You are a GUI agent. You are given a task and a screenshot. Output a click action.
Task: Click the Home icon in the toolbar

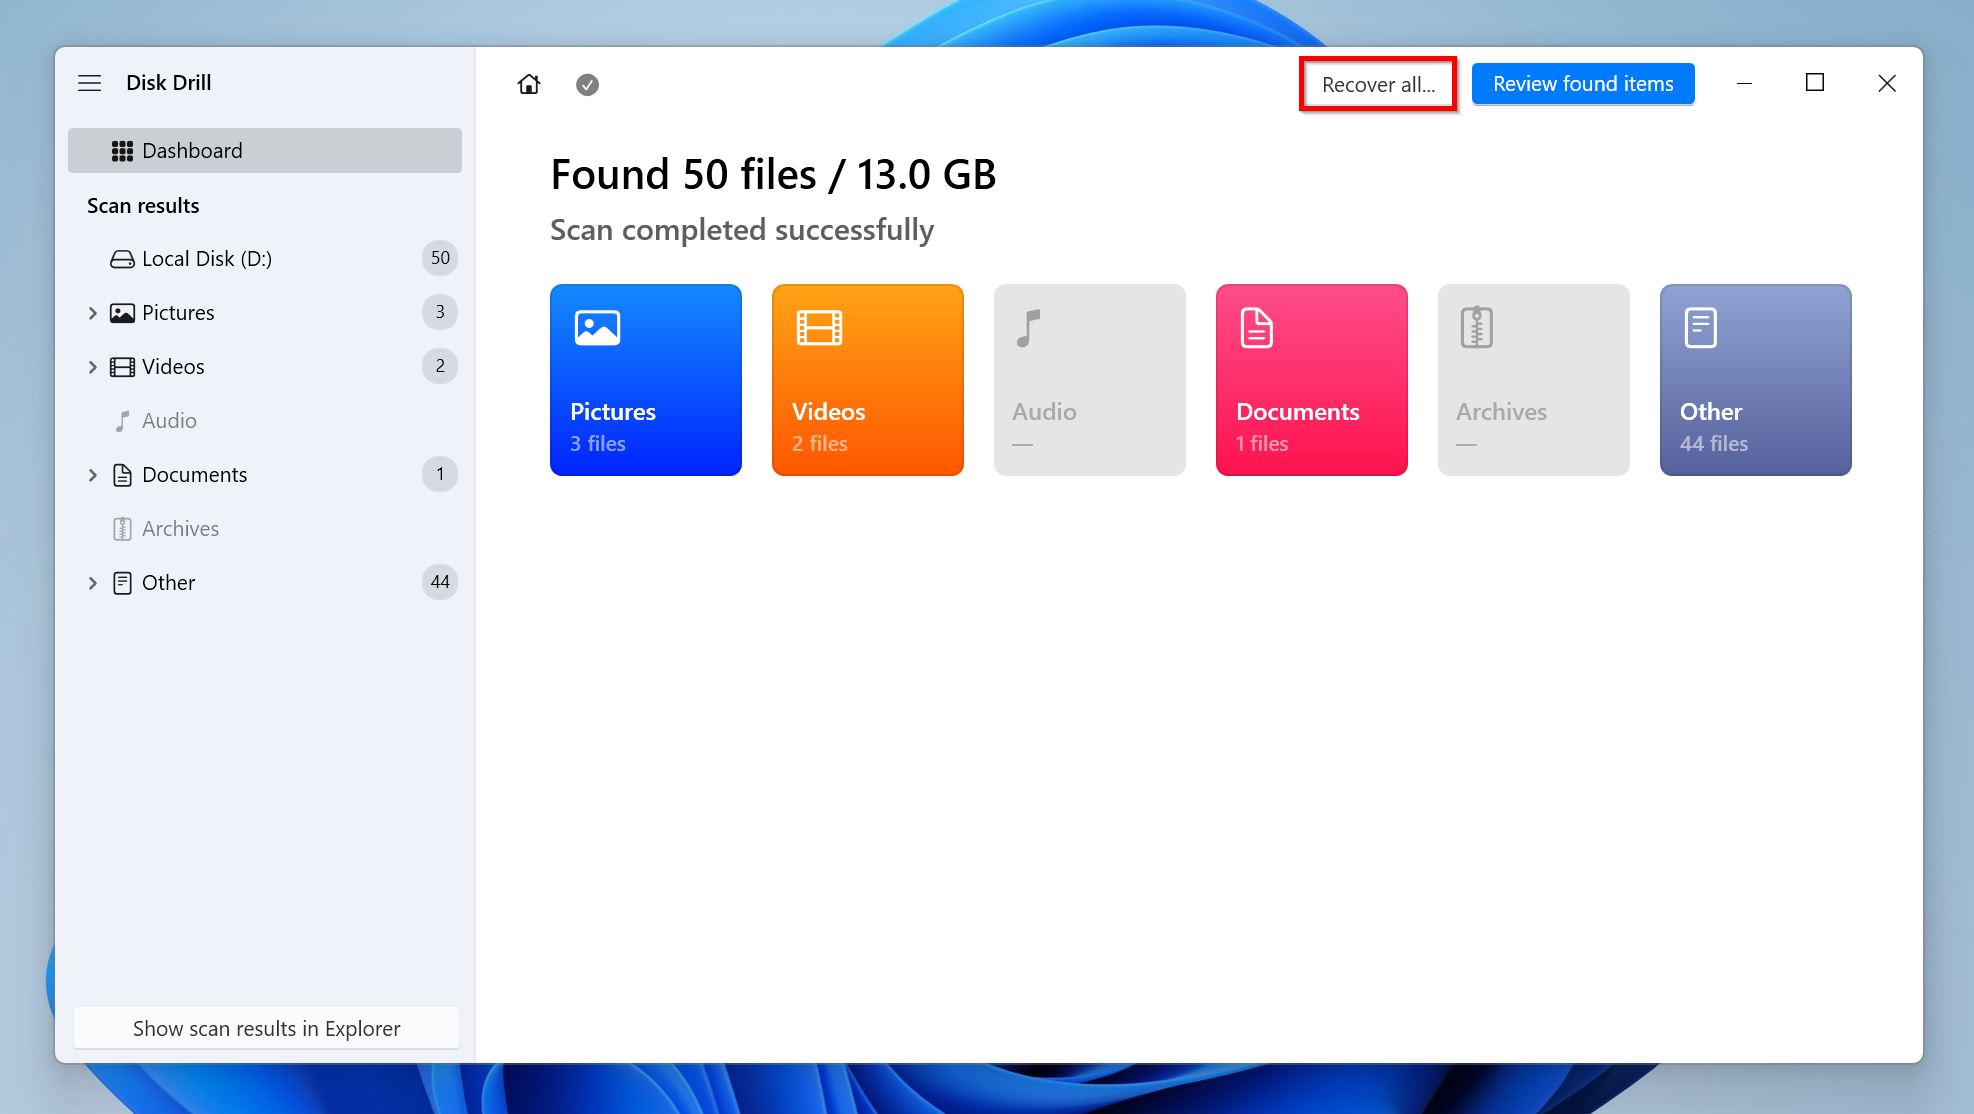click(529, 84)
